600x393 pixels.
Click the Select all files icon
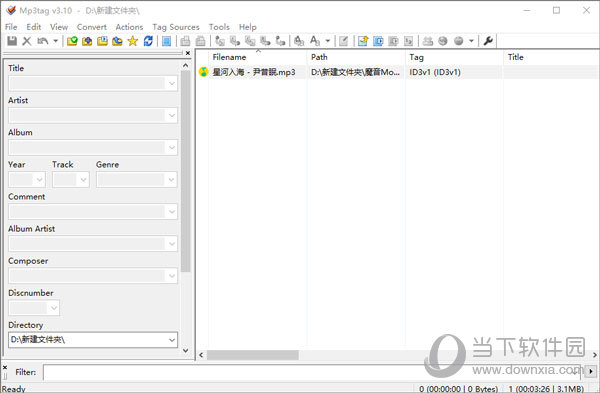(166, 41)
